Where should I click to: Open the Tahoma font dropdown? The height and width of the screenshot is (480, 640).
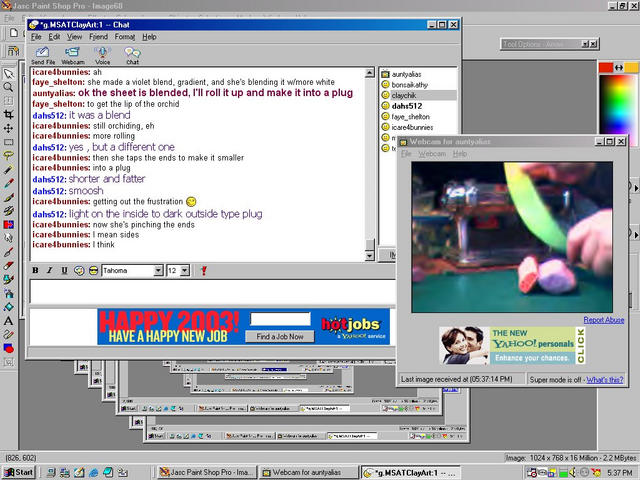pos(158,271)
